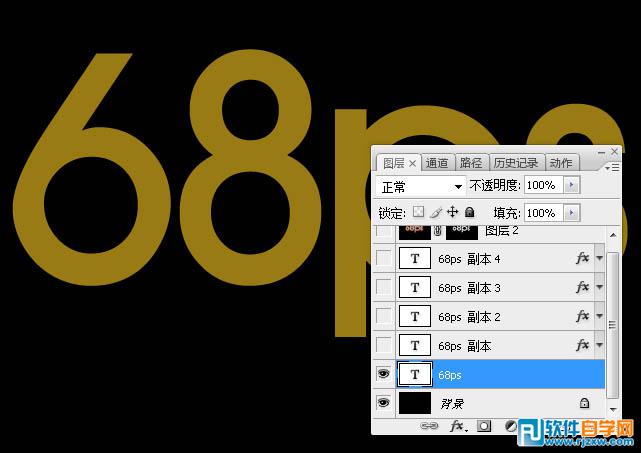Show the 68ps 副本 2 layer
This screenshot has width=641, height=453.
(x=383, y=316)
